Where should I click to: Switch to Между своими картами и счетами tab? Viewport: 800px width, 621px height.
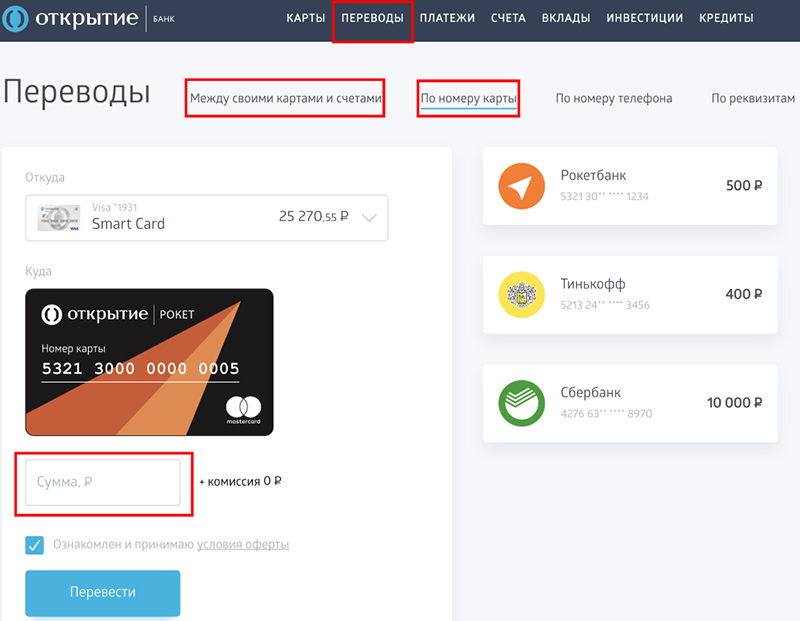point(286,98)
